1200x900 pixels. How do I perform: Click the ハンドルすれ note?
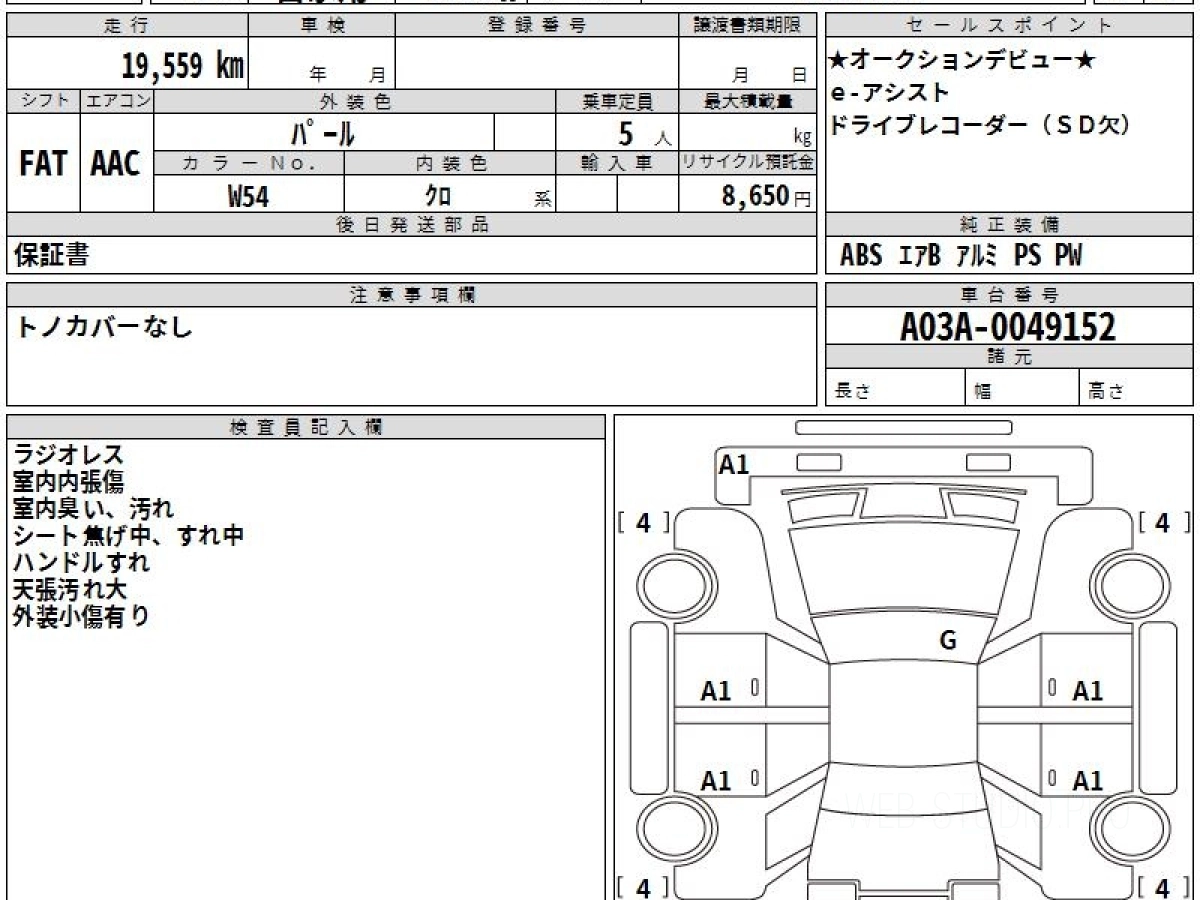(81, 562)
